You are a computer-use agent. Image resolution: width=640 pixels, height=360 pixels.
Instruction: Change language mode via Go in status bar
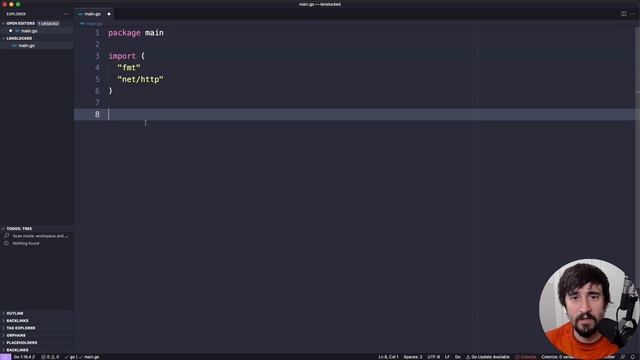click(x=458, y=357)
